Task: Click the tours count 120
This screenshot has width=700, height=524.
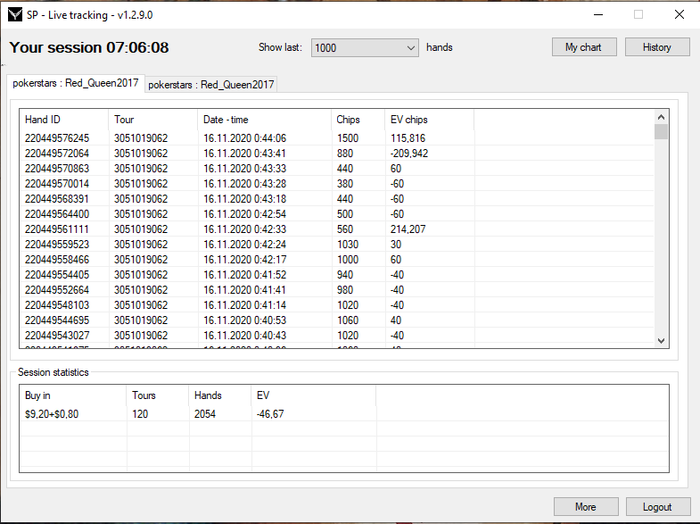Action: 140,414
